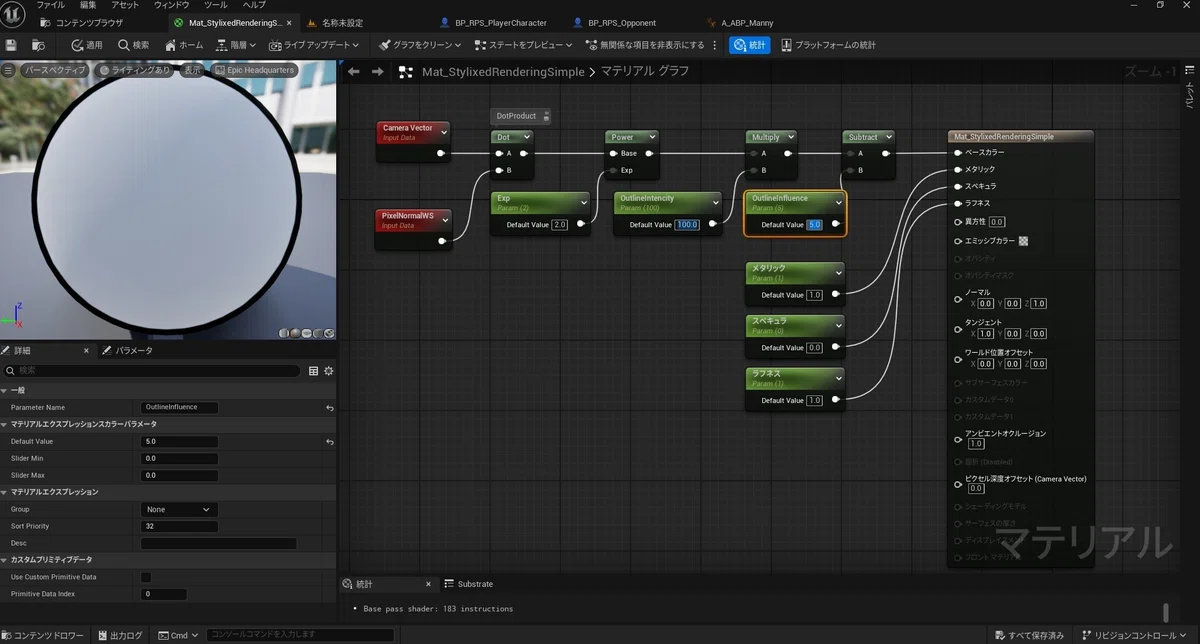This screenshot has width=1200, height=644.
Task: Click すべて保存済み button
Action: coord(1029,635)
